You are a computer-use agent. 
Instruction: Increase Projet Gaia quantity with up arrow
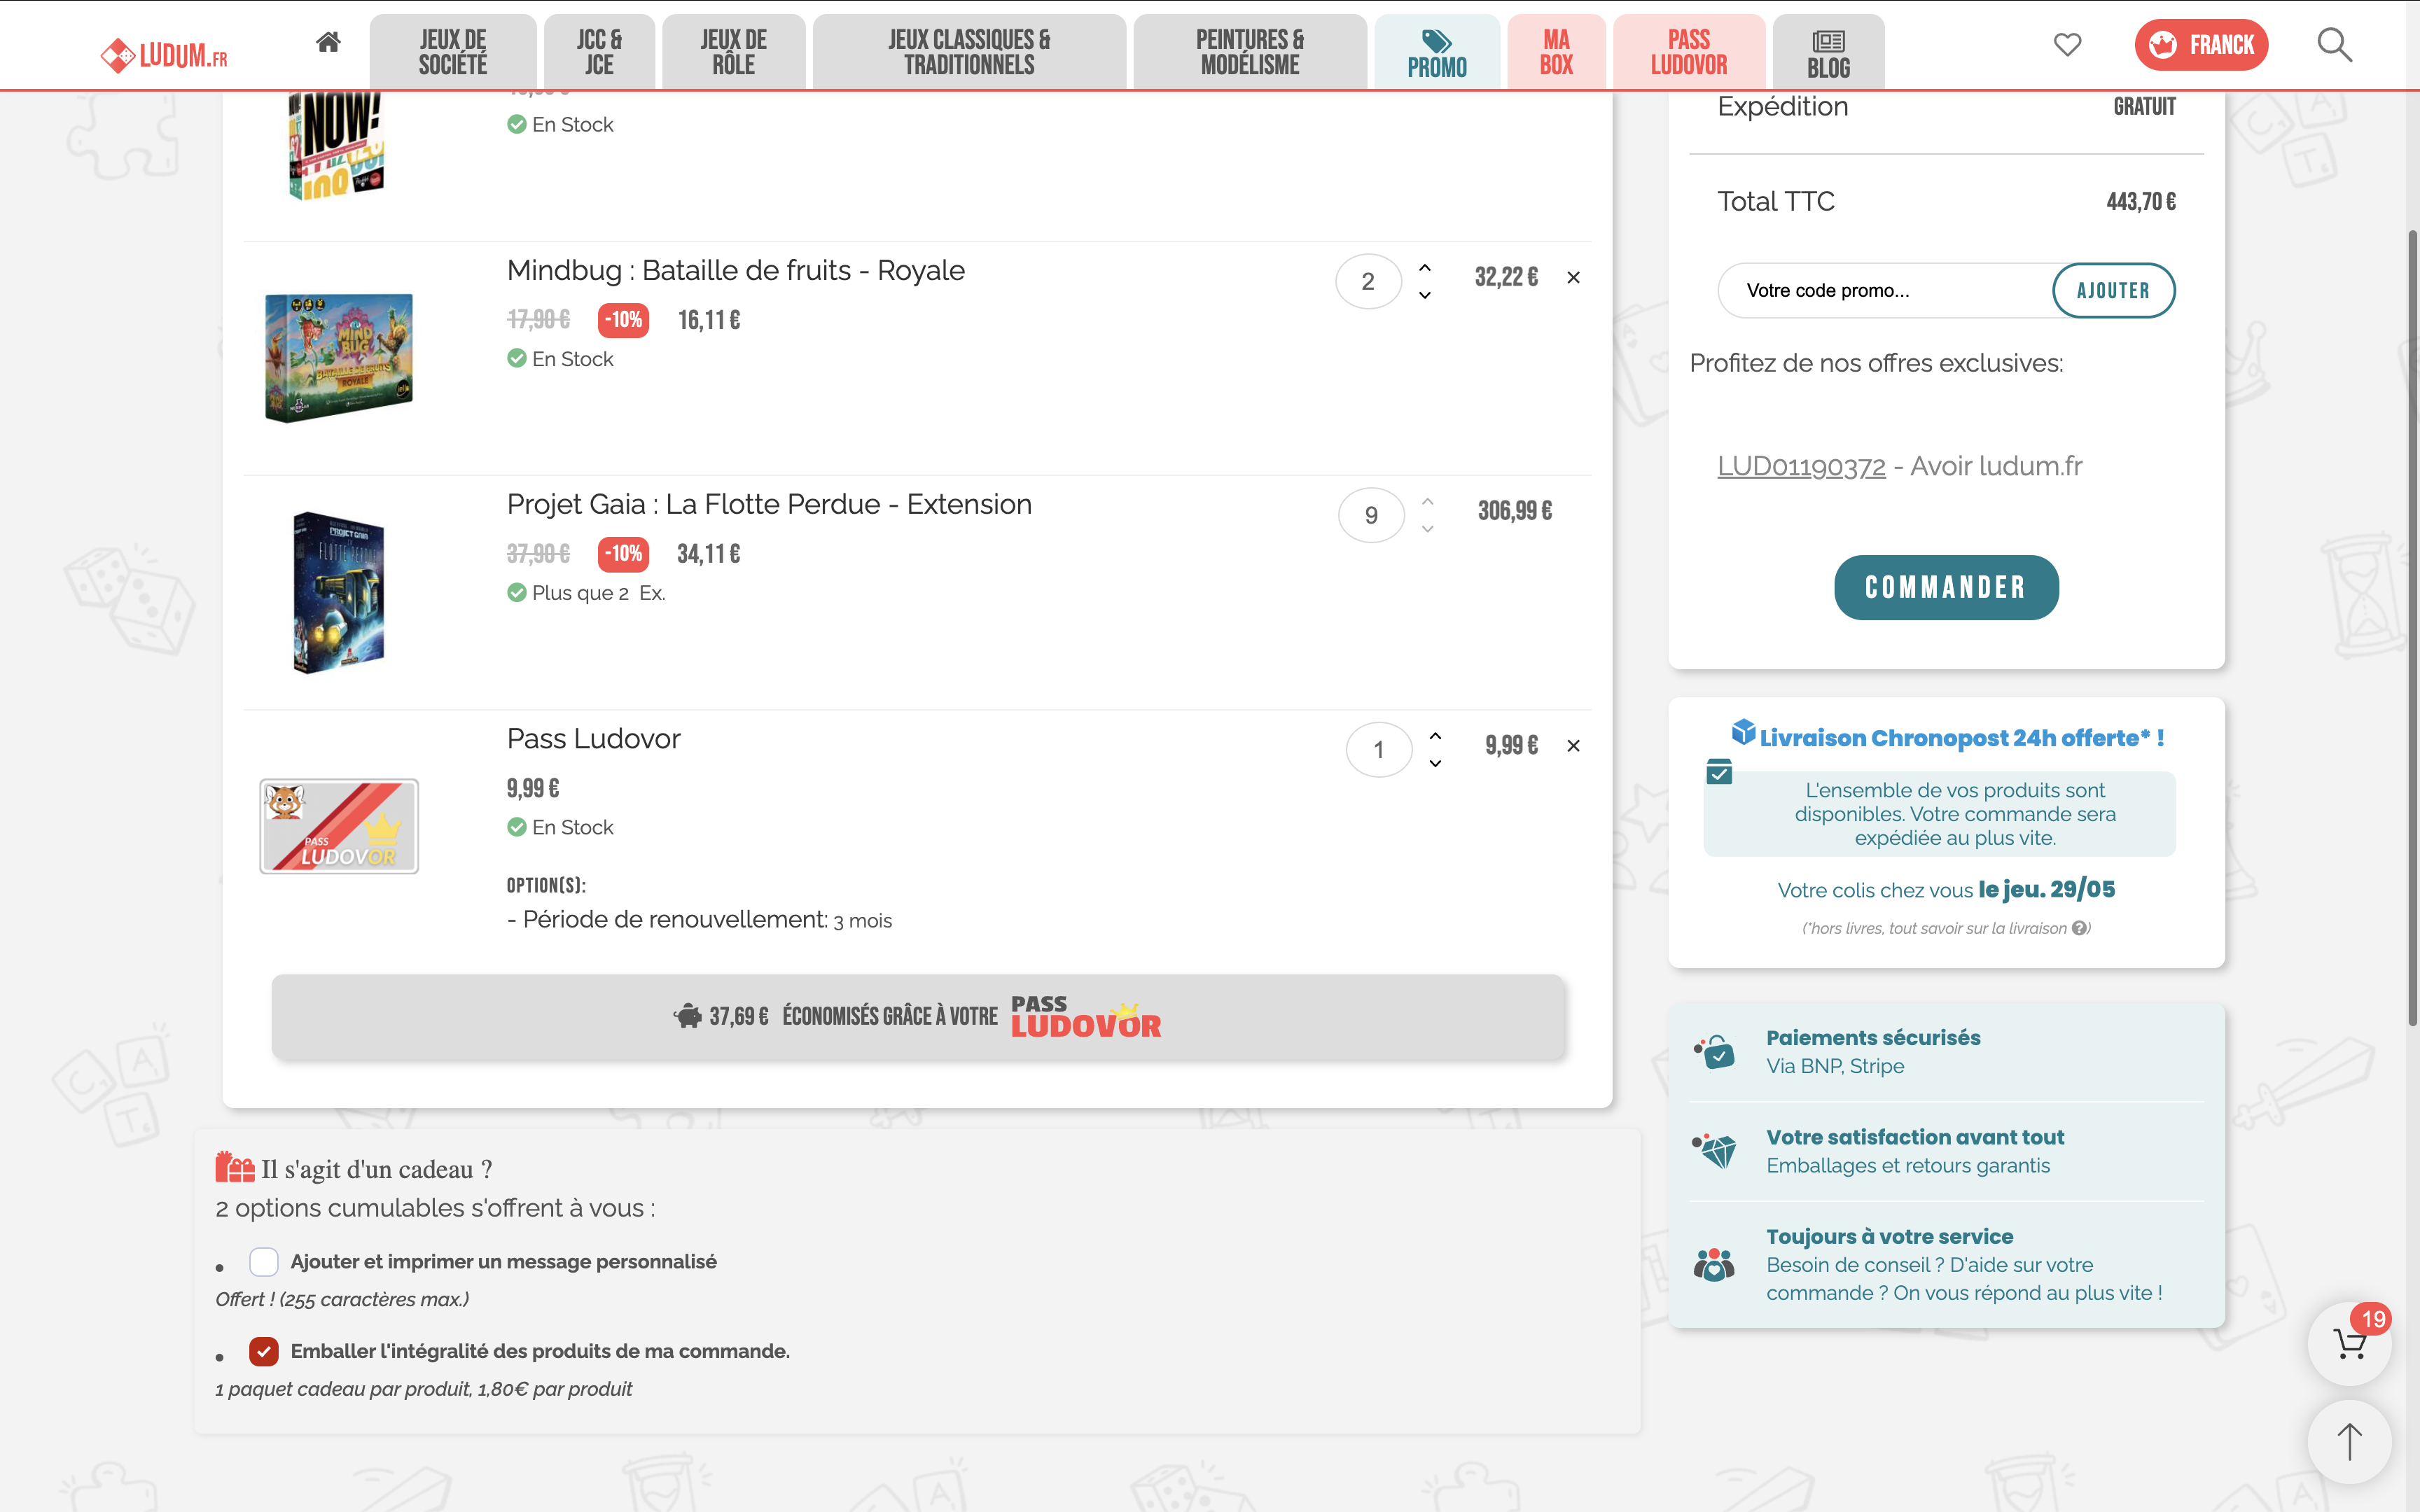[1428, 502]
